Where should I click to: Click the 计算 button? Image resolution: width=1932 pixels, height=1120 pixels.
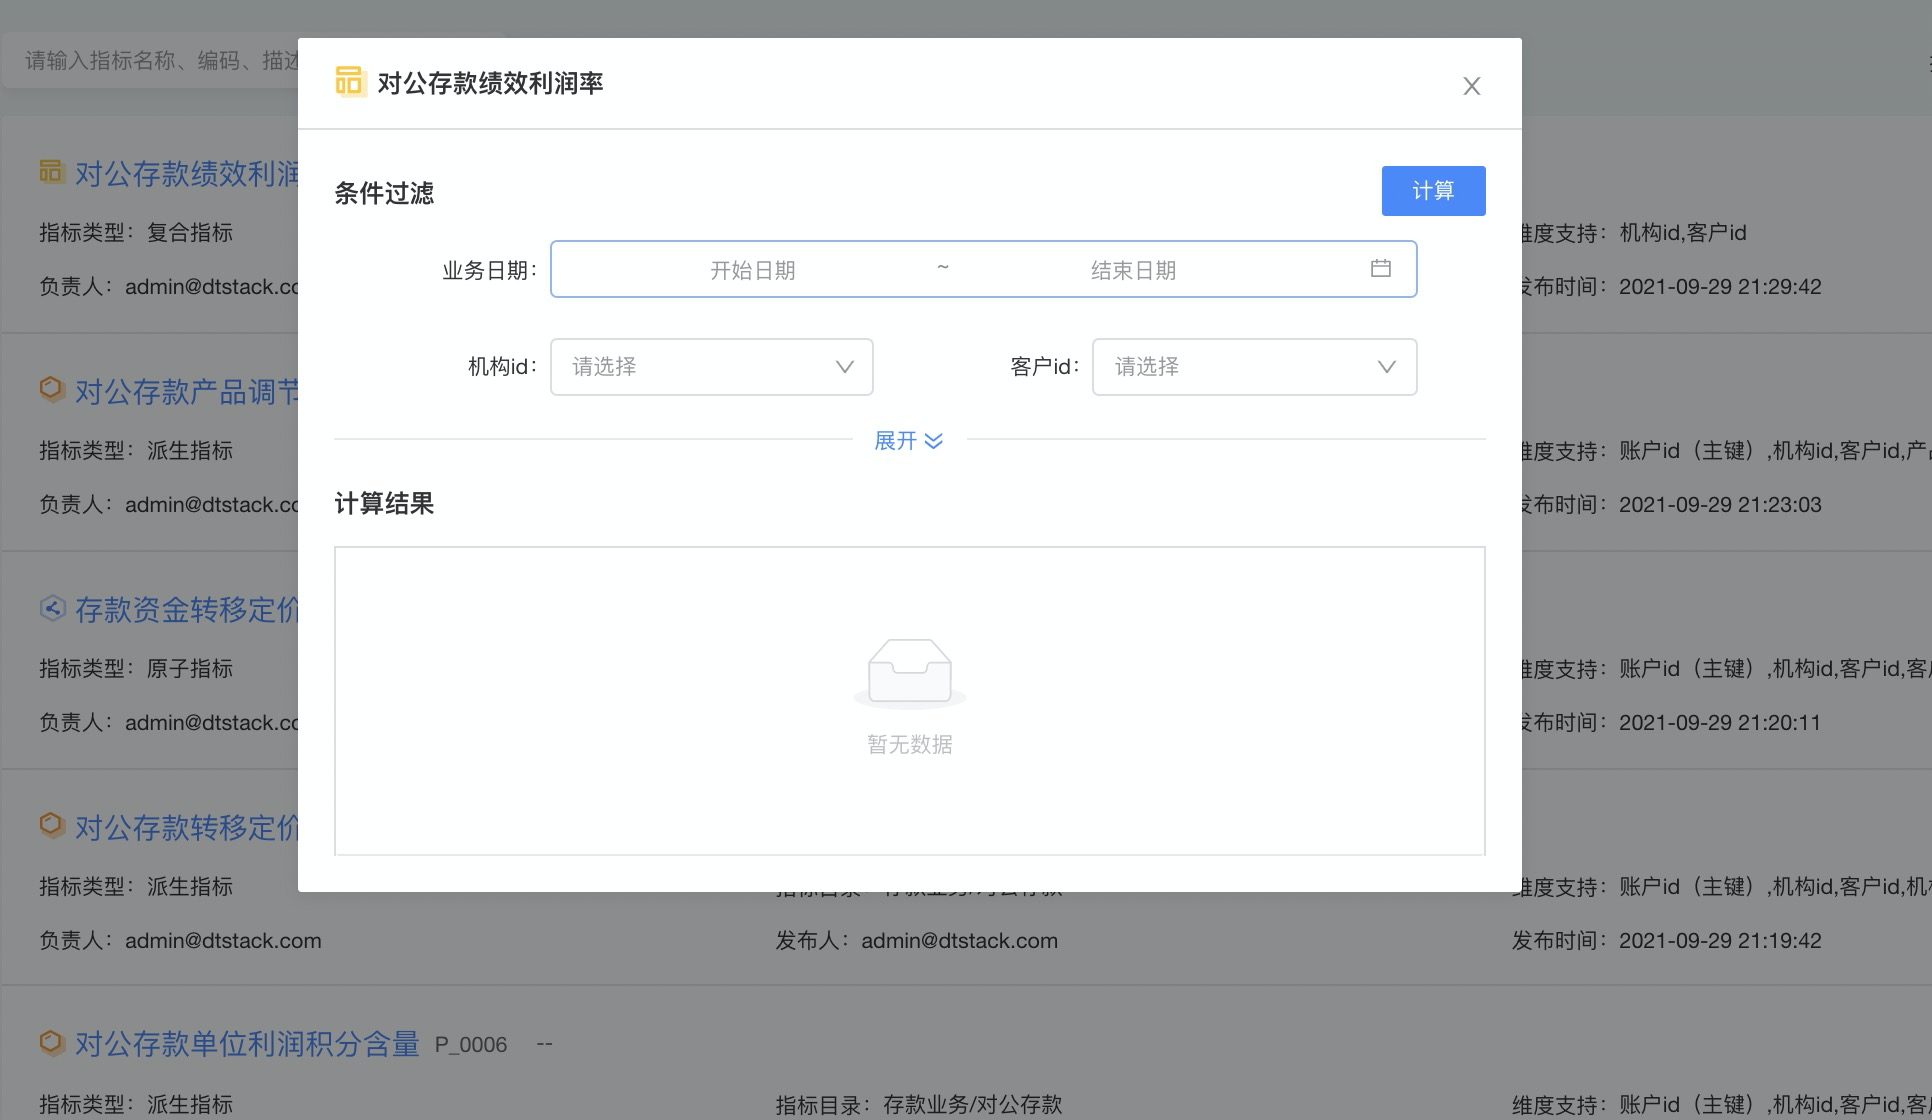(1433, 191)
